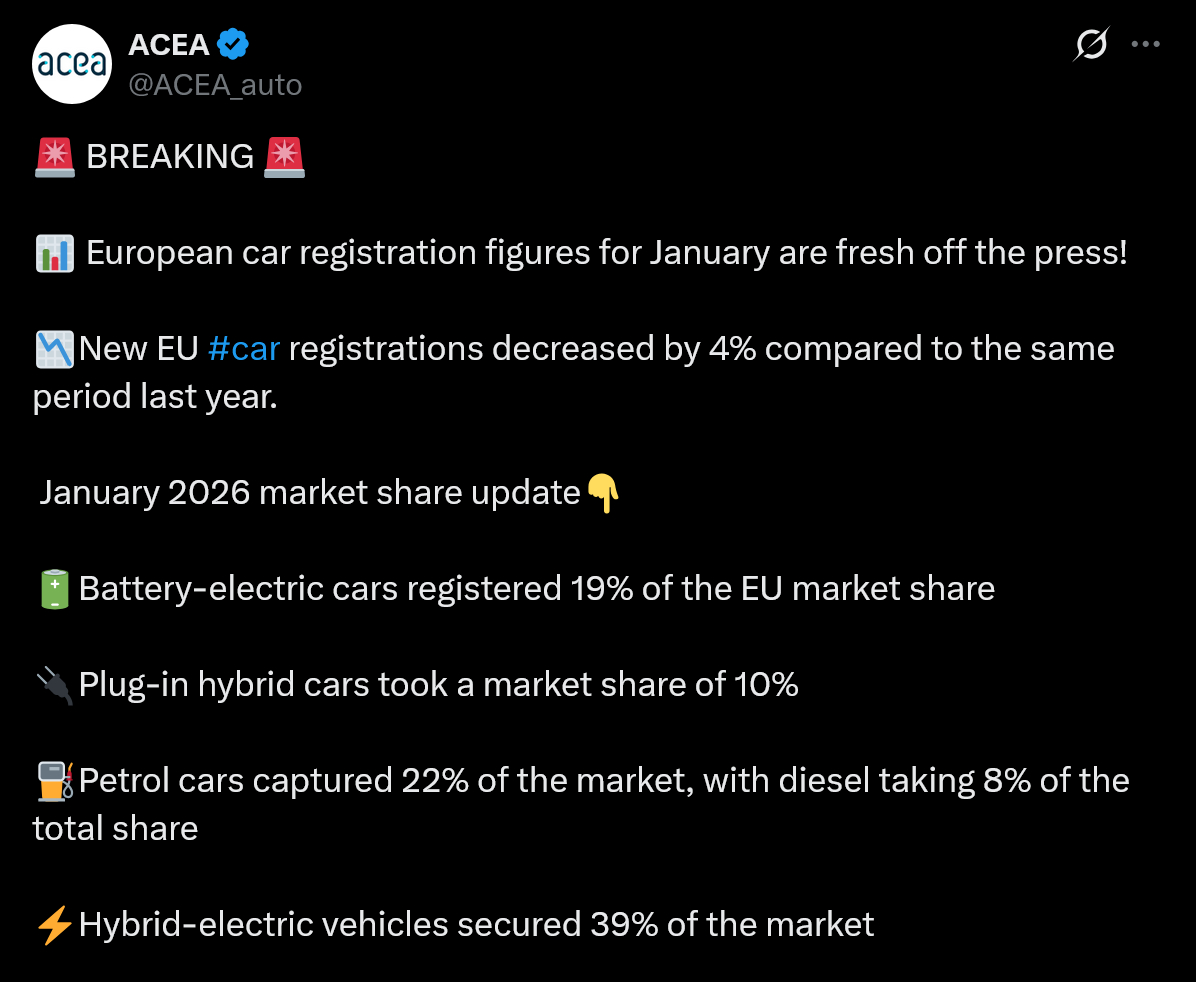Click the word BREAKING

click(x=170, y=157)
